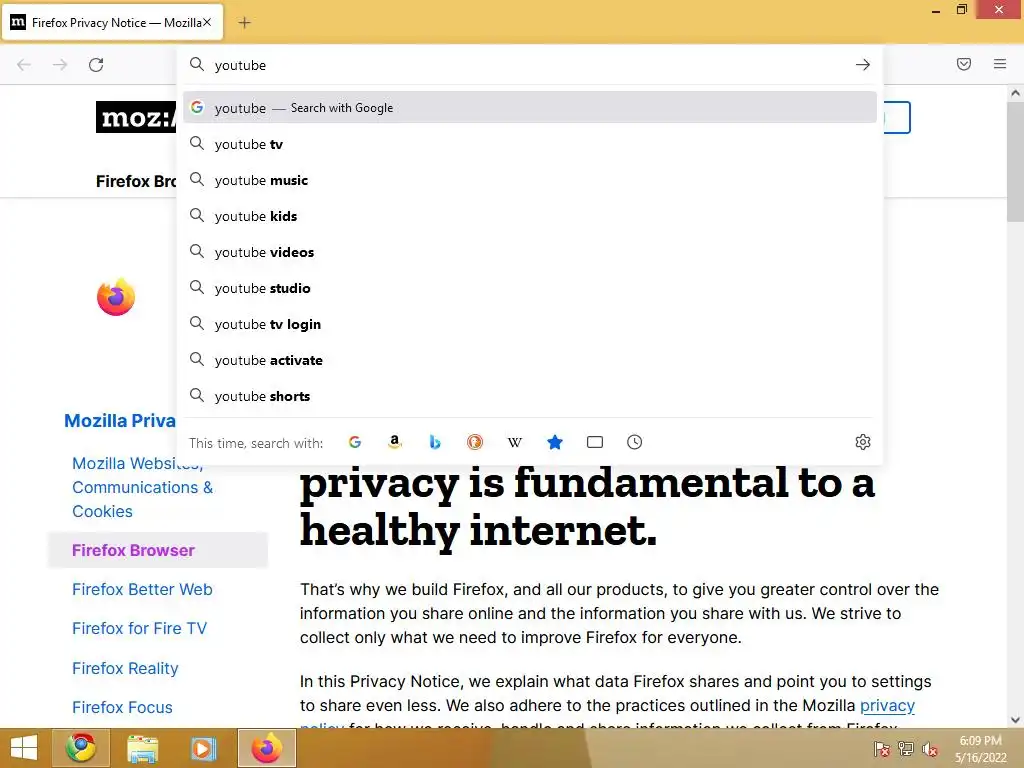Open the Firefox Browser sidebar link
The image size is (1024, 768).
click(x=133, y=551)
